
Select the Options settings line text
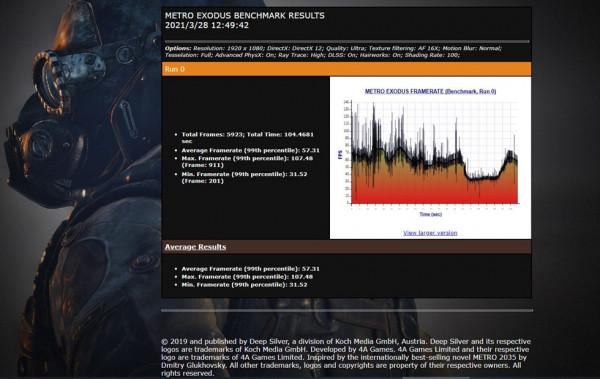333,52
